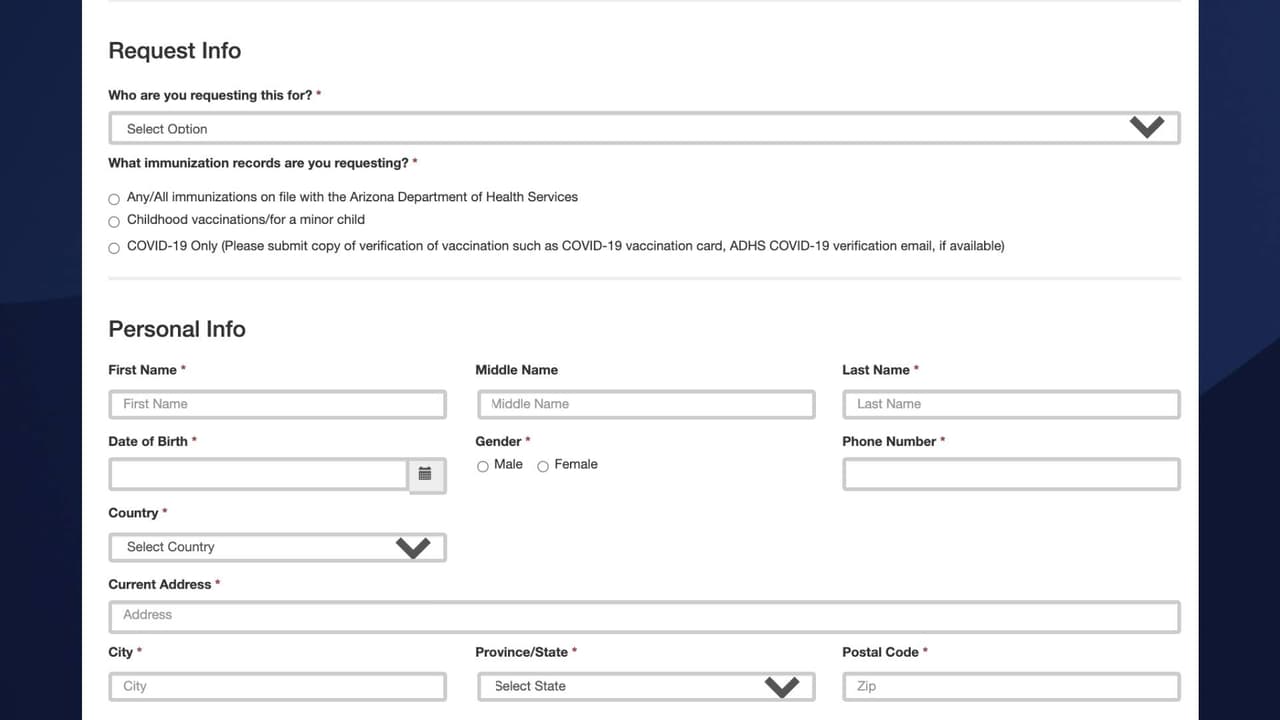Focus the Current Address field
Screen dimensions: 1280x720
[644, 616]
